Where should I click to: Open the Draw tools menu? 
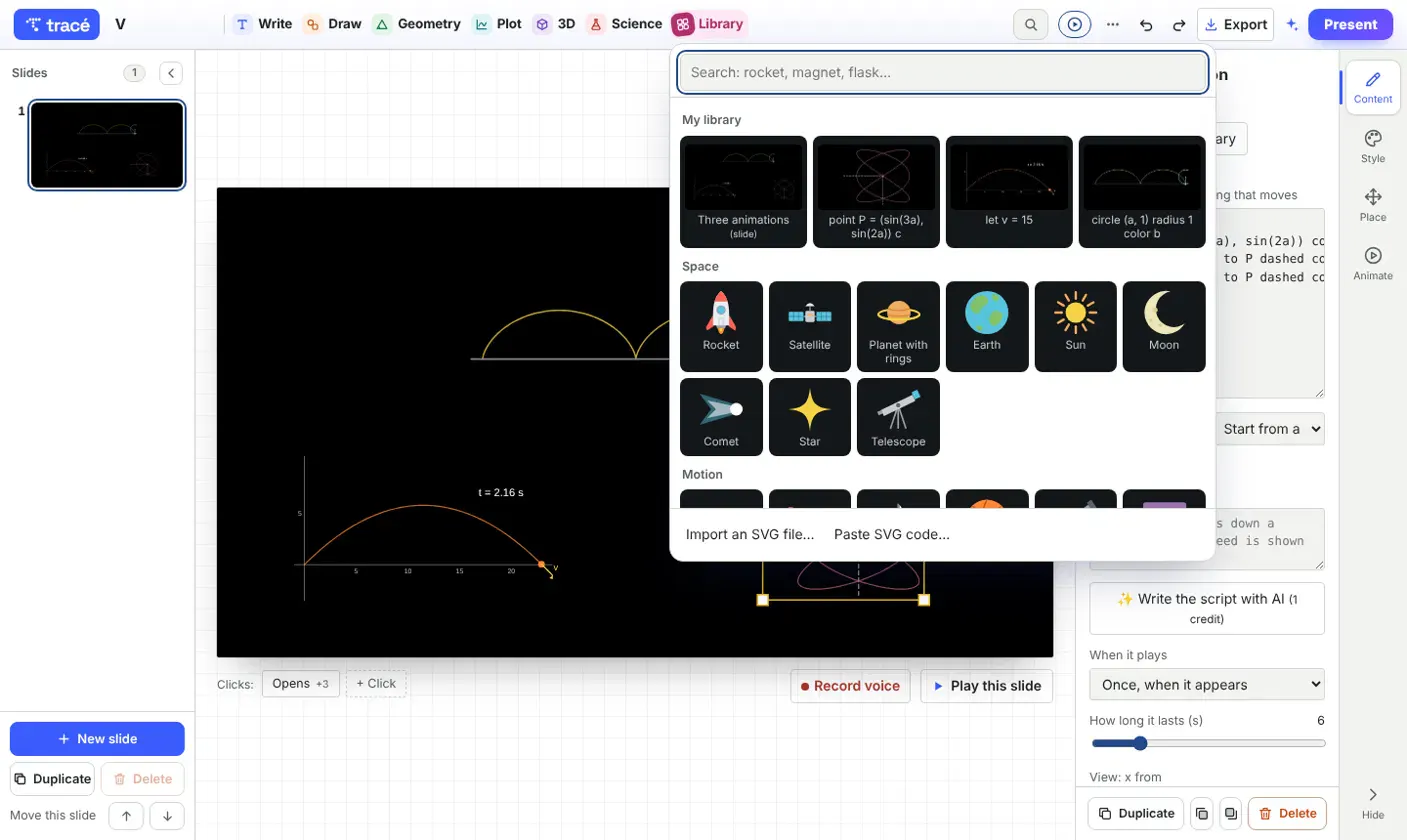(x=333, y=24)
